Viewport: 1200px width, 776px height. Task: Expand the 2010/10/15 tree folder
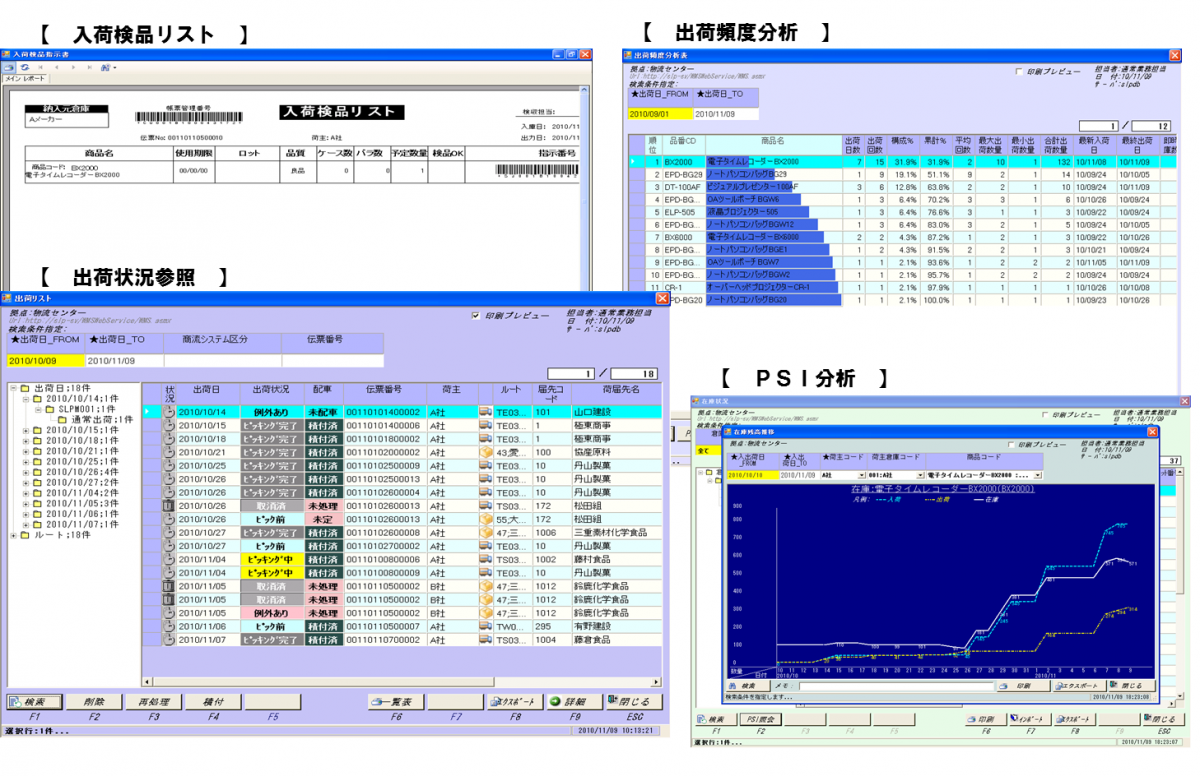27,431
